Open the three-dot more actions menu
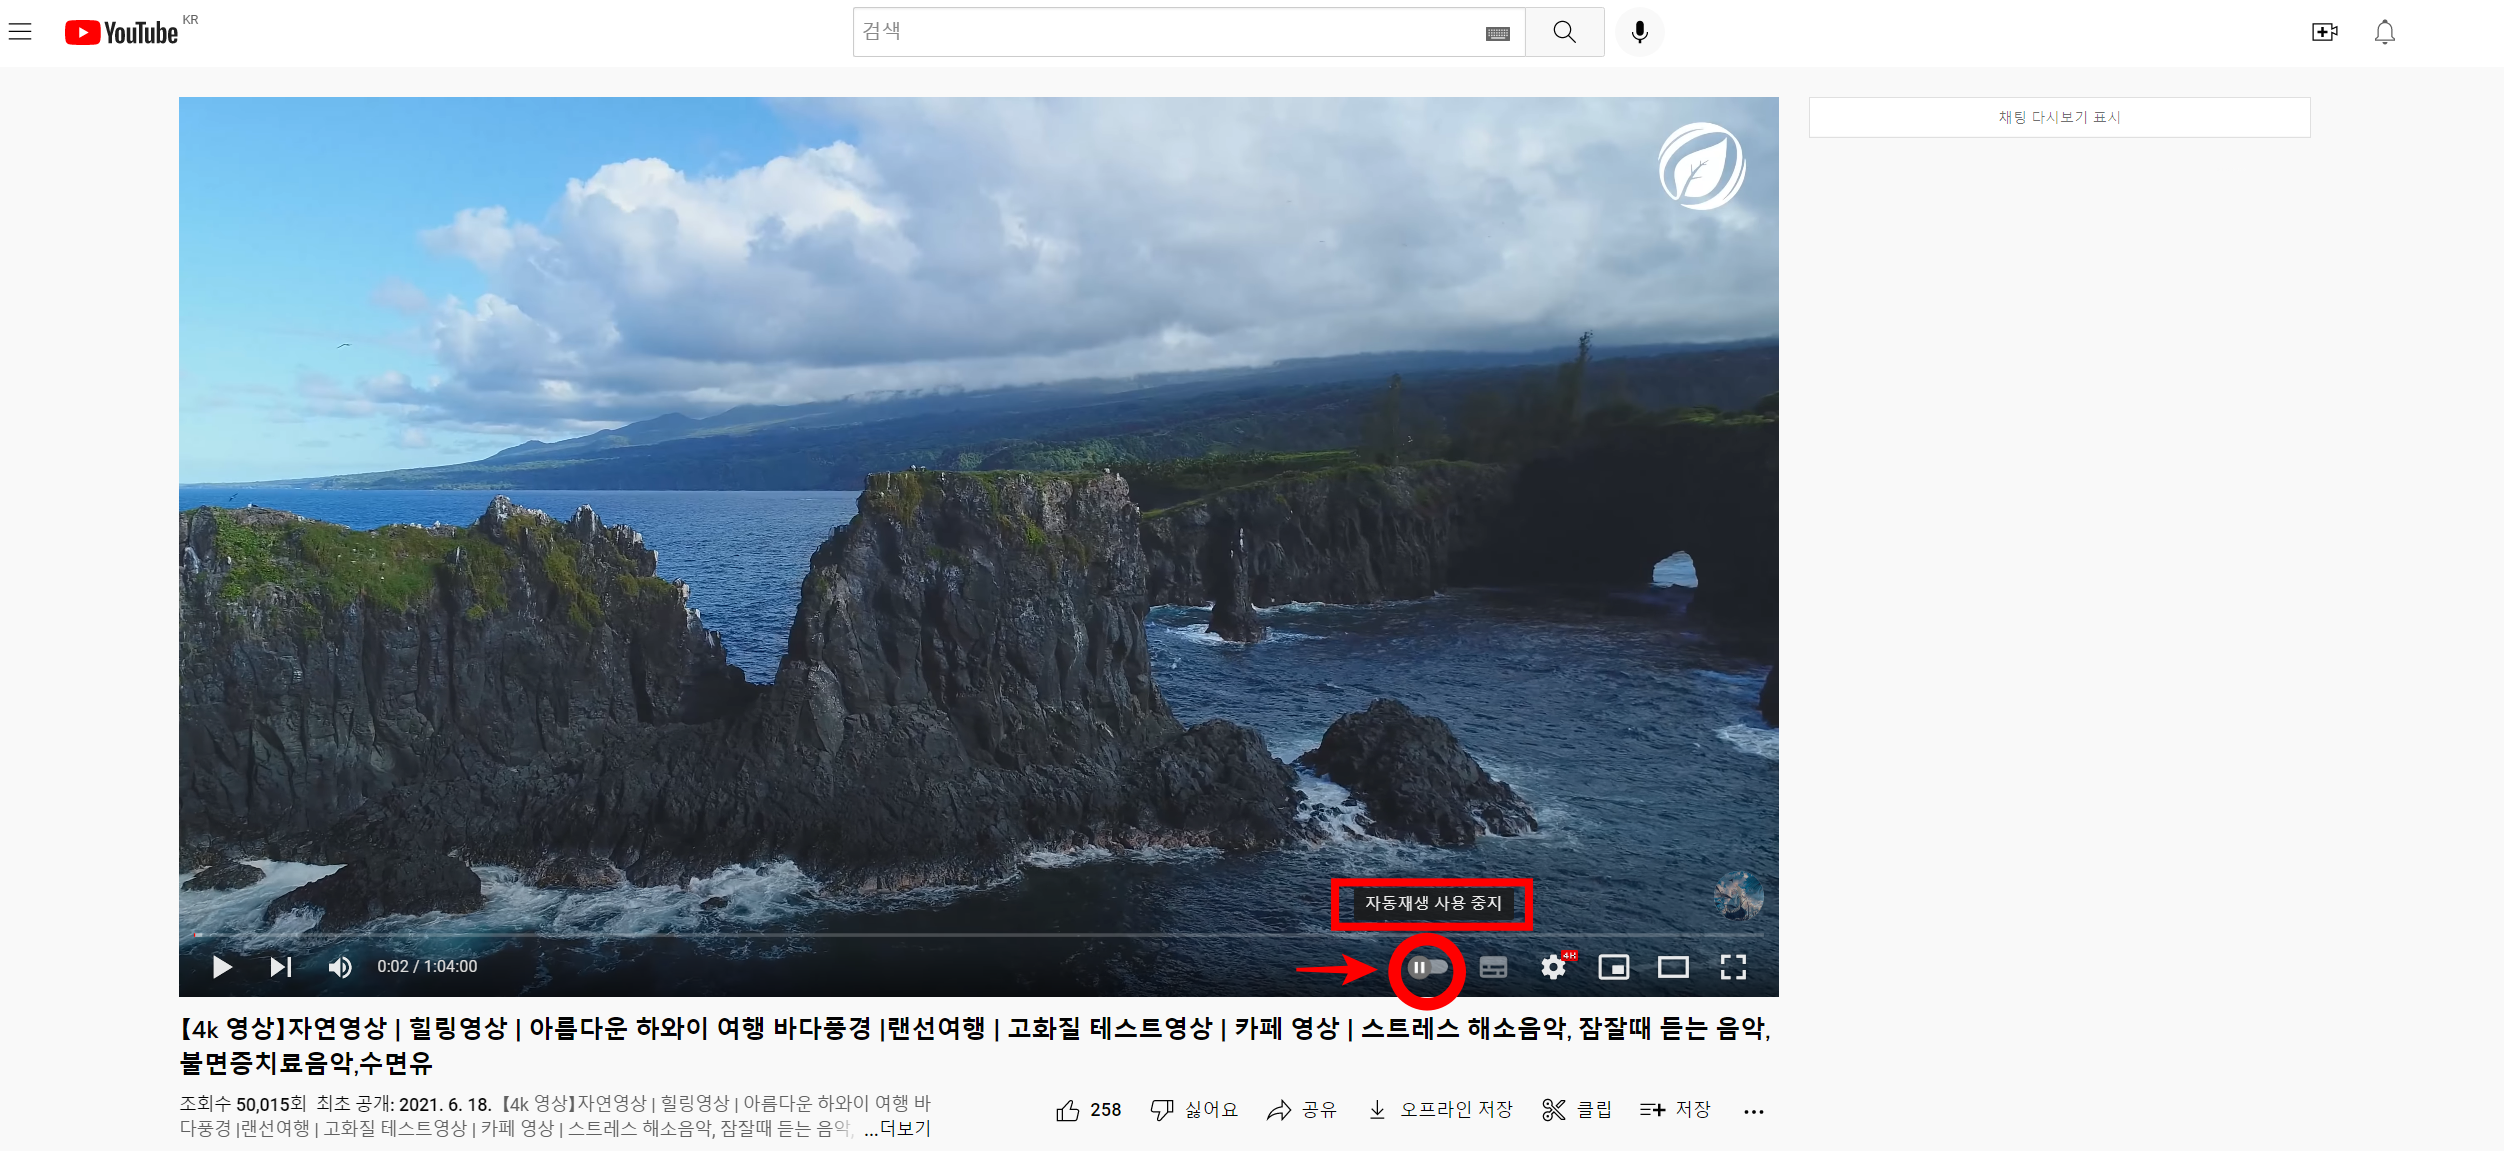The height and width of the screenshot is (1151, 2504). (1753, 1111)
